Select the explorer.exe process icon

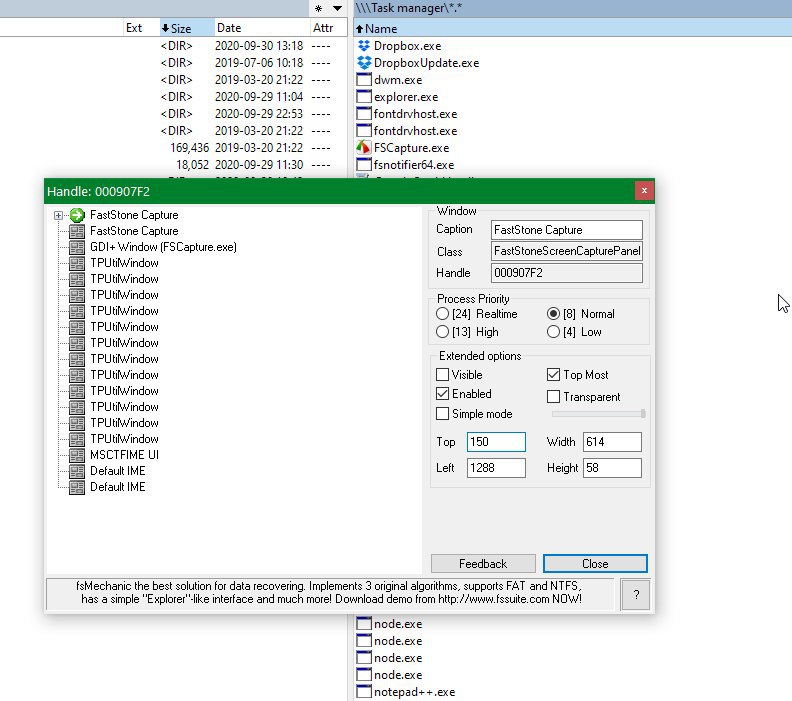coord(364,97)
